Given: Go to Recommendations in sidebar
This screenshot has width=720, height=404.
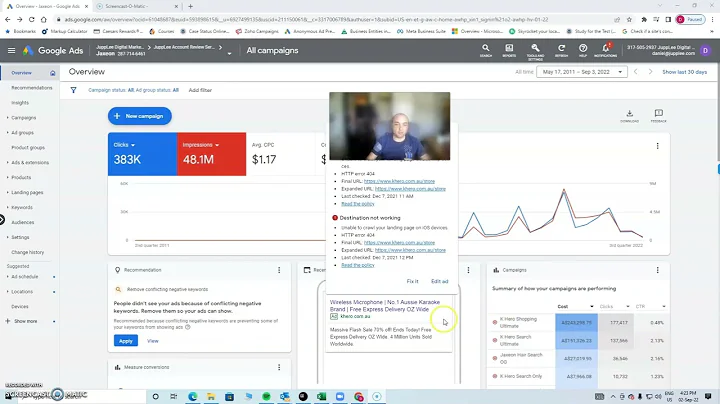Looking at the screenshot, I should [x=32, y=88].
